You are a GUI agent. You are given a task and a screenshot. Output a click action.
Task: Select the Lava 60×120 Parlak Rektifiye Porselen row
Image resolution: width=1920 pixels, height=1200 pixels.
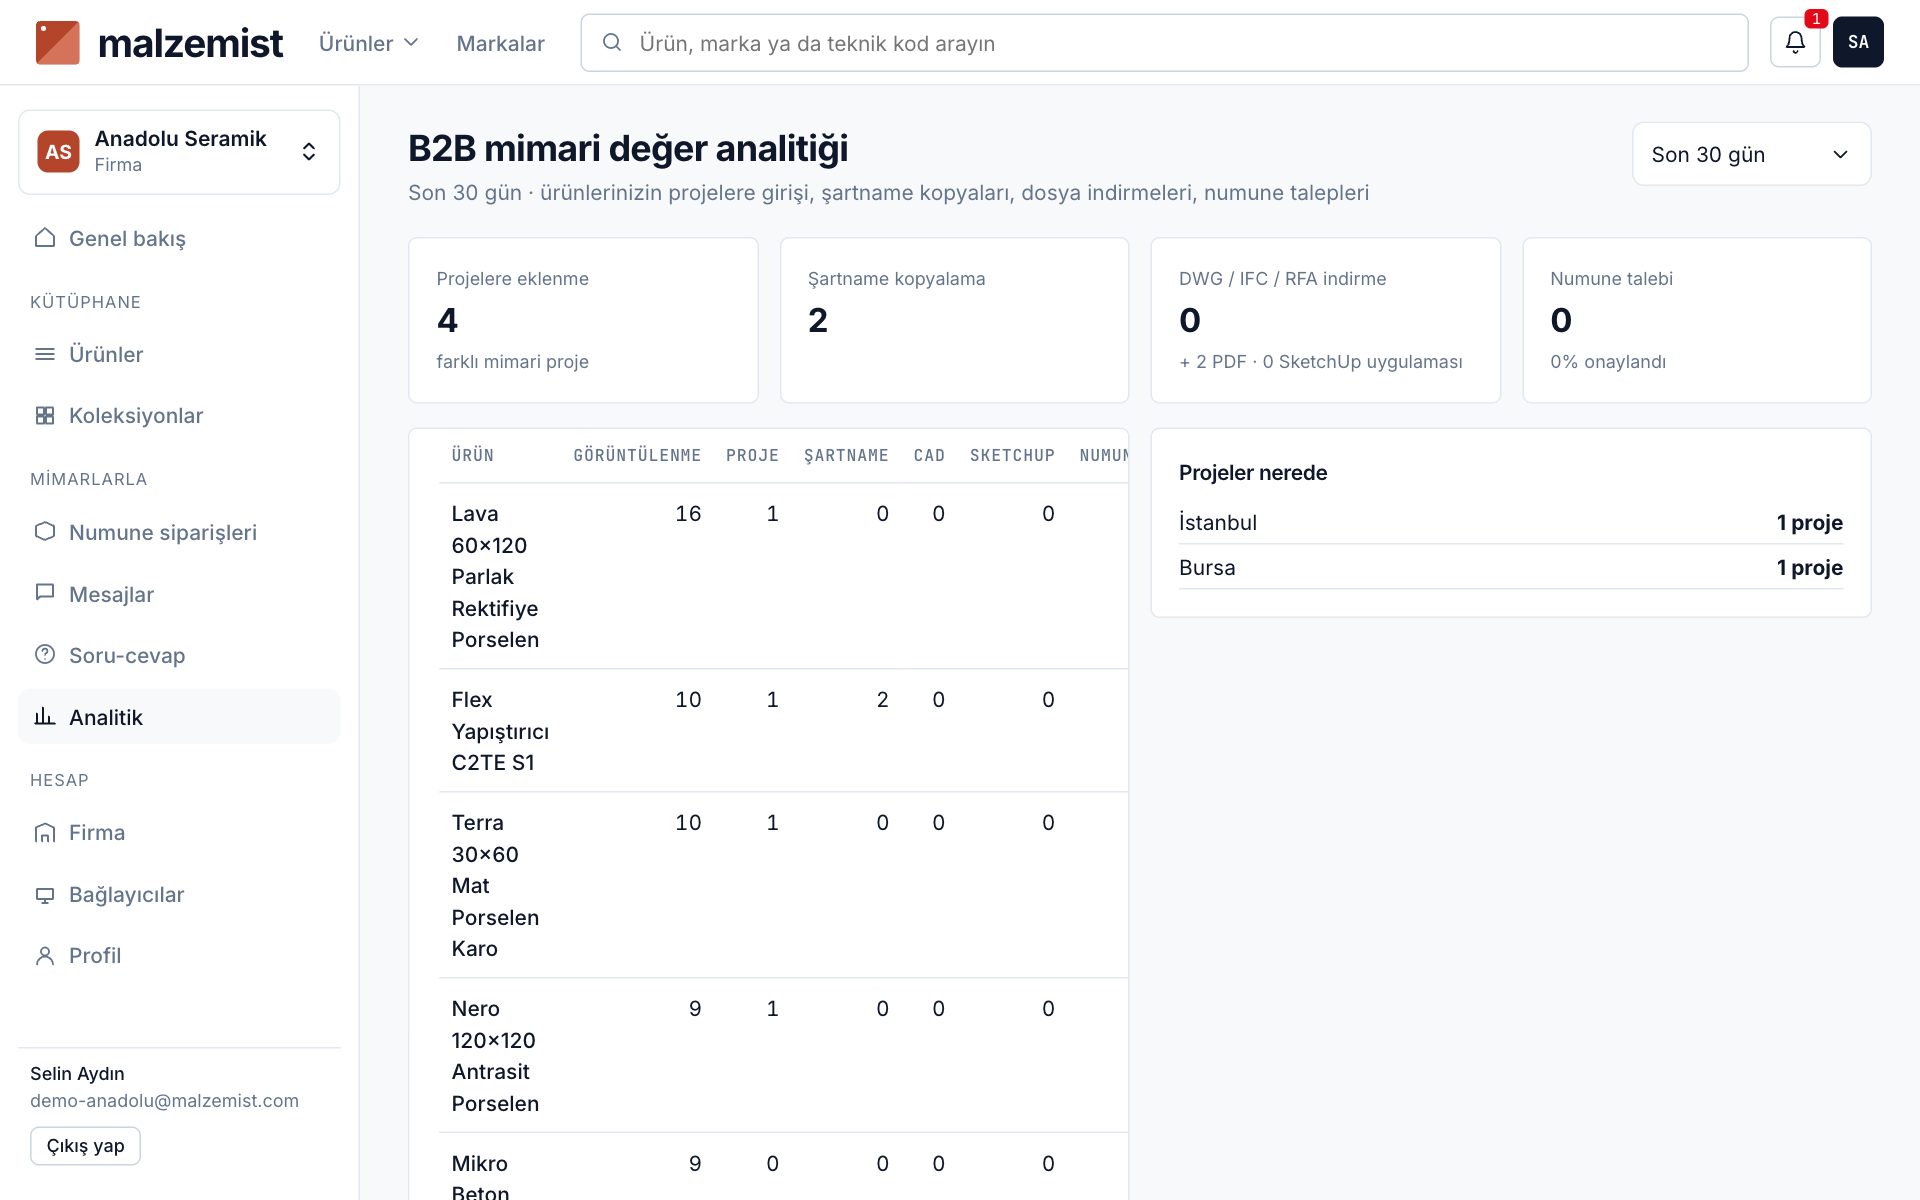tap(783, 576)
